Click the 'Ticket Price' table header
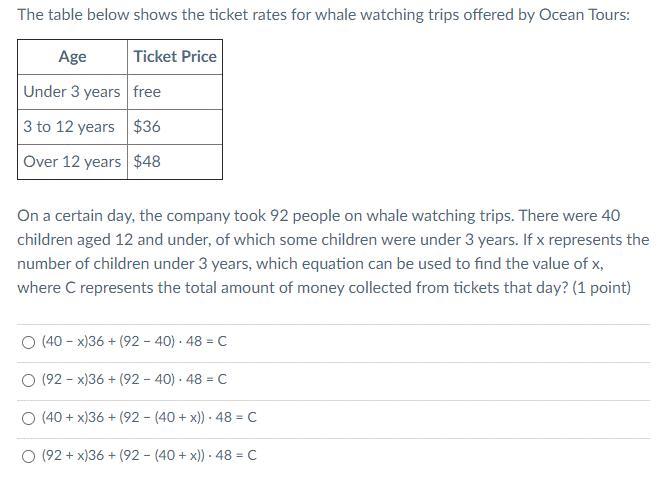The height and width of the screenshot is (493, 663). coord(175,57)
